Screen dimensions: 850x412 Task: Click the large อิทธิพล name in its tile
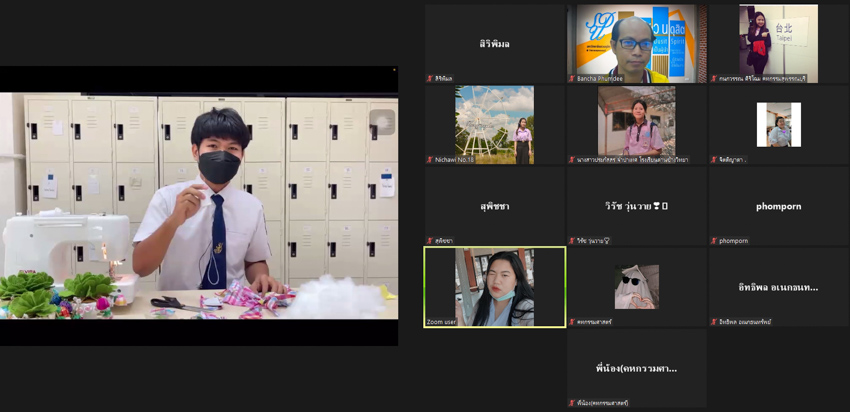pos(778,288)
